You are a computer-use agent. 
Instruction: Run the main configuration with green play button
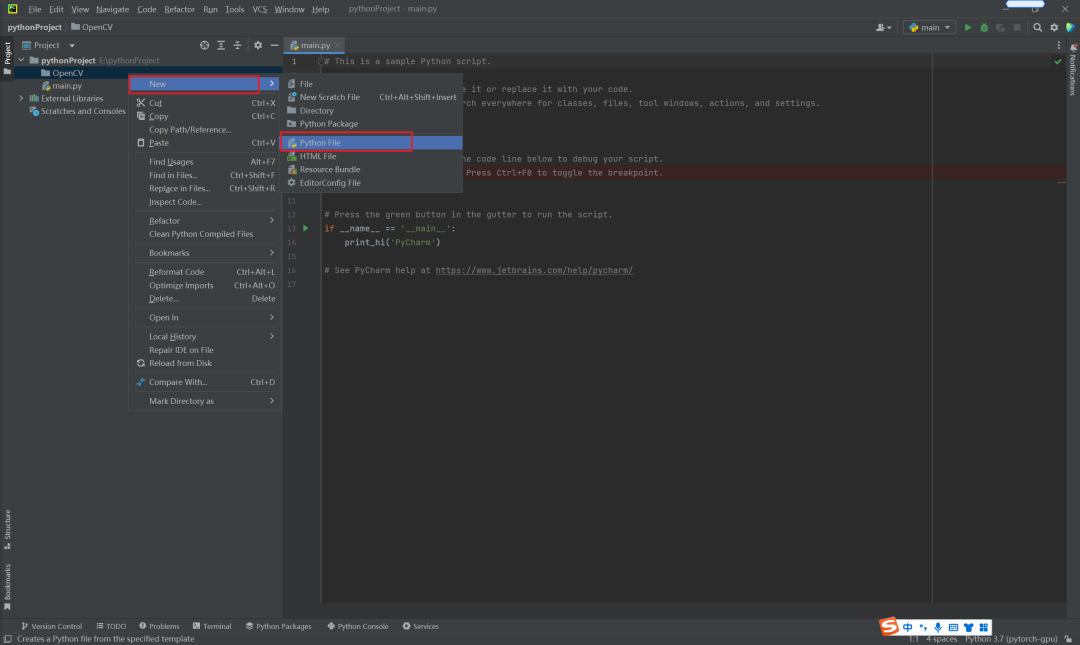968,28
